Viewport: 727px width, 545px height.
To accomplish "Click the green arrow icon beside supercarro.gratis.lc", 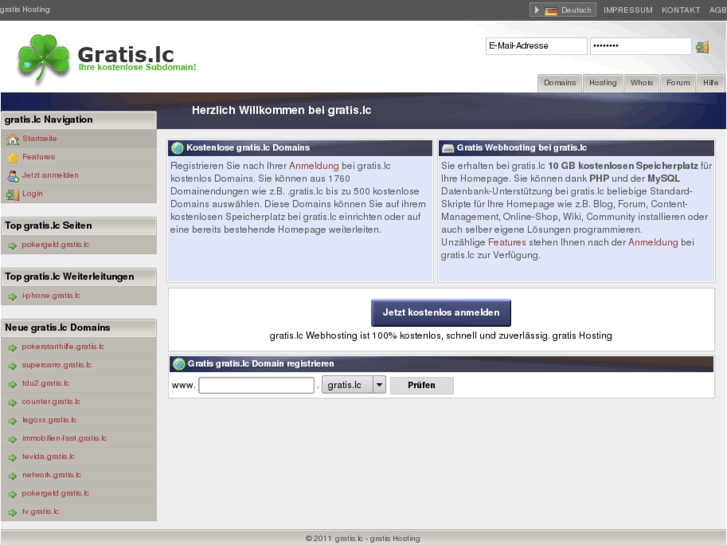I will click(x=13, y=365).
